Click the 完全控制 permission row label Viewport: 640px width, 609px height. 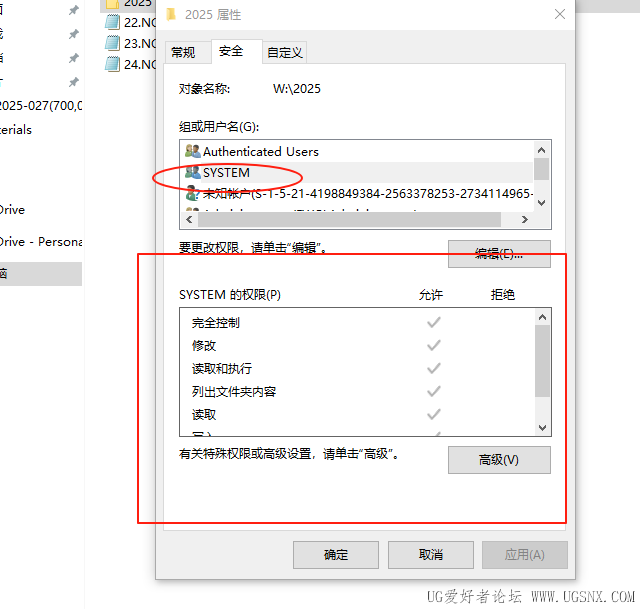(216, 323)
